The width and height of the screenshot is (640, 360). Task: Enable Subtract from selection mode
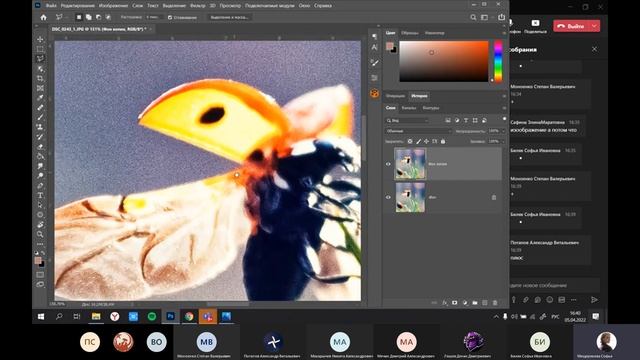click(98, 17)
